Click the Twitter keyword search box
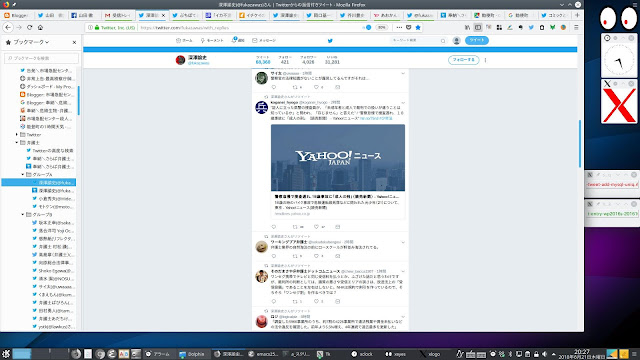Screen dimensions: 640x360 (418, 40)
